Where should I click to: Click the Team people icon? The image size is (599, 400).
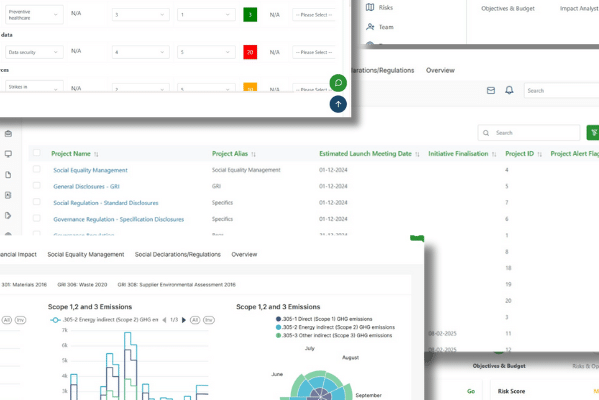[x=370, y=27]
